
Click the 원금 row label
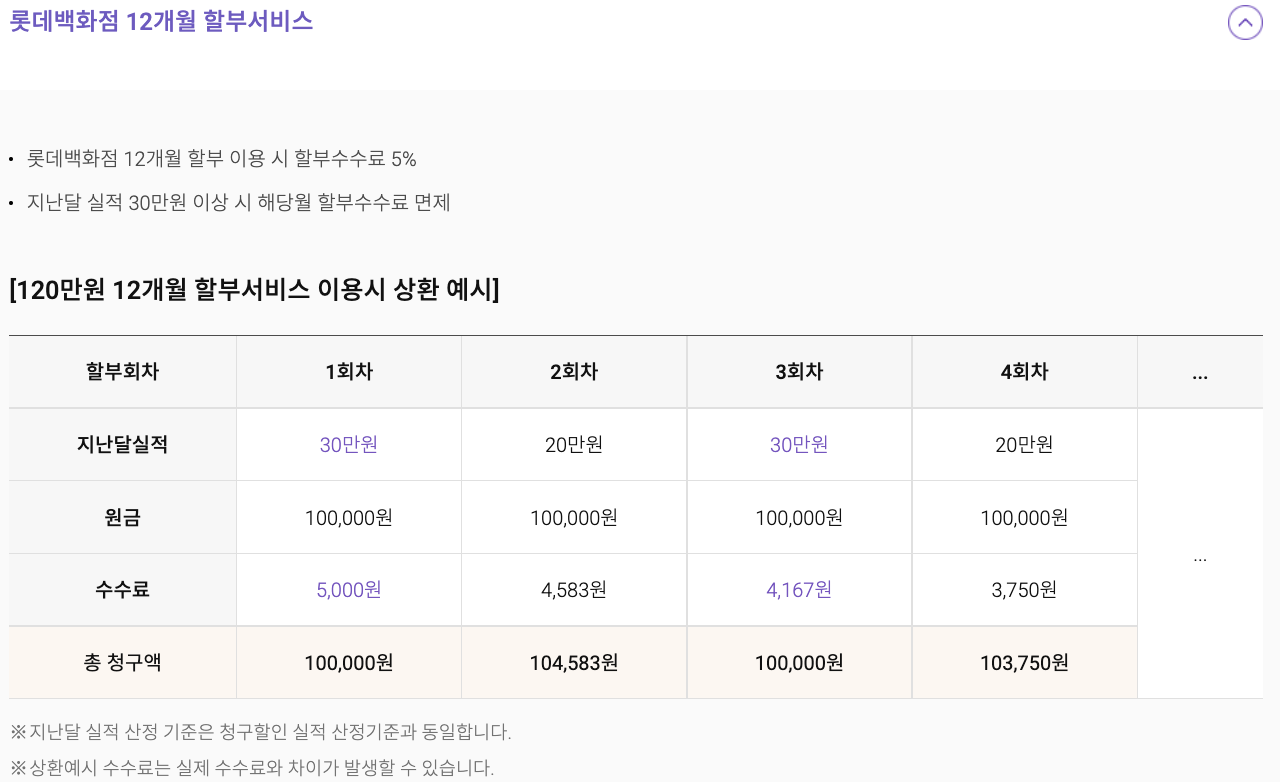123,517
